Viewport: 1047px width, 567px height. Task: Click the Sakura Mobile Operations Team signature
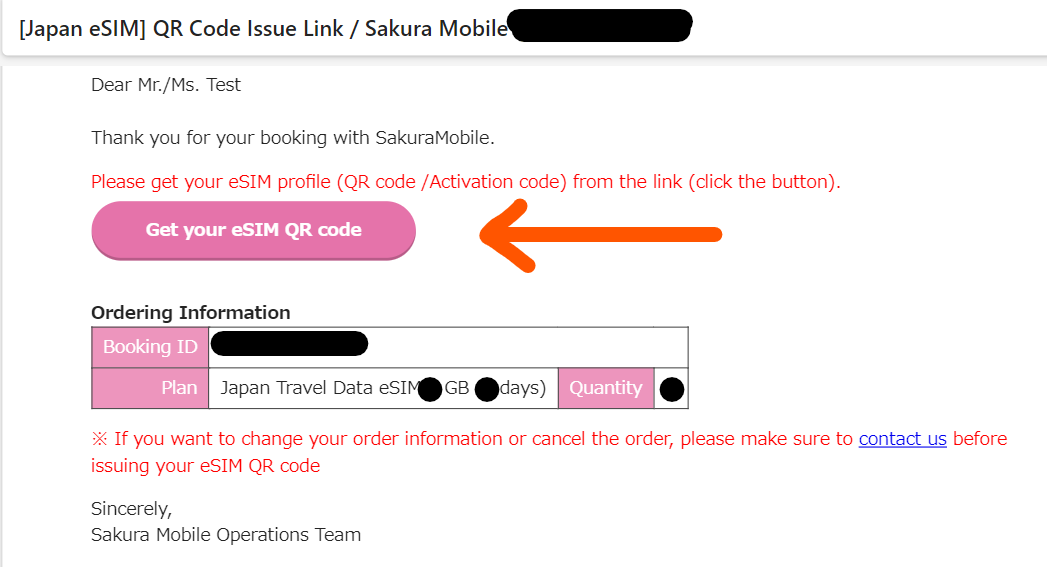(226, 535)
